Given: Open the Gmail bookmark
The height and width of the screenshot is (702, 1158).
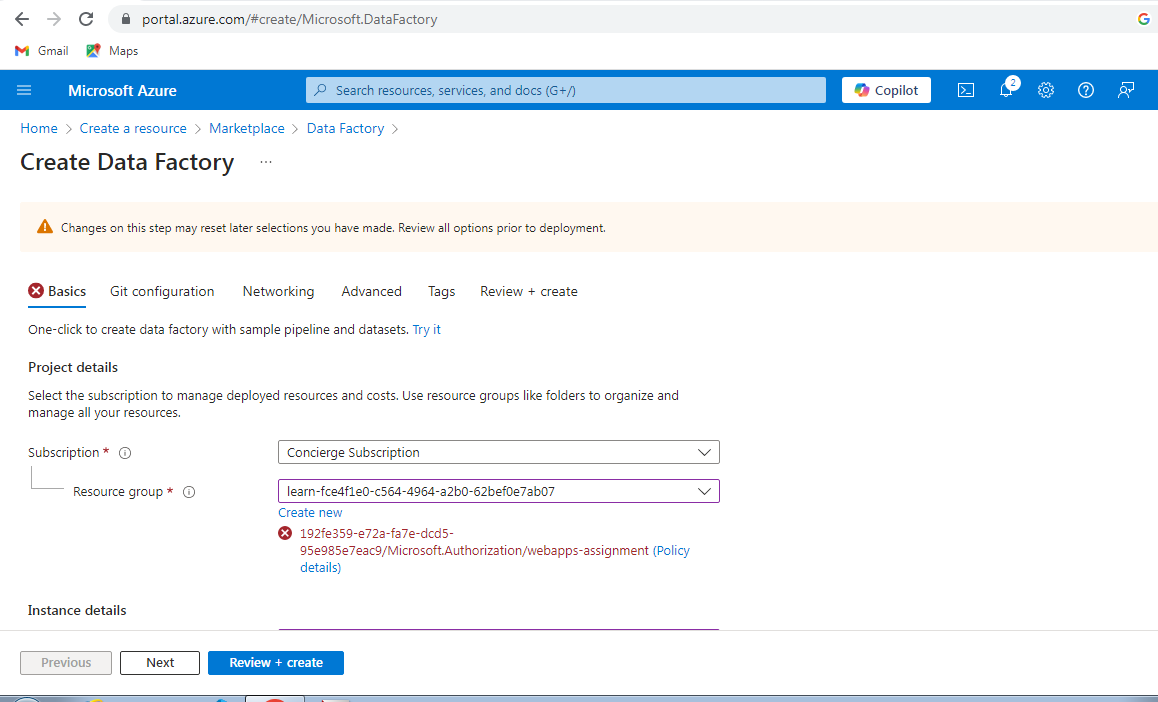Looking at the screenshot, I should (40, 50).
